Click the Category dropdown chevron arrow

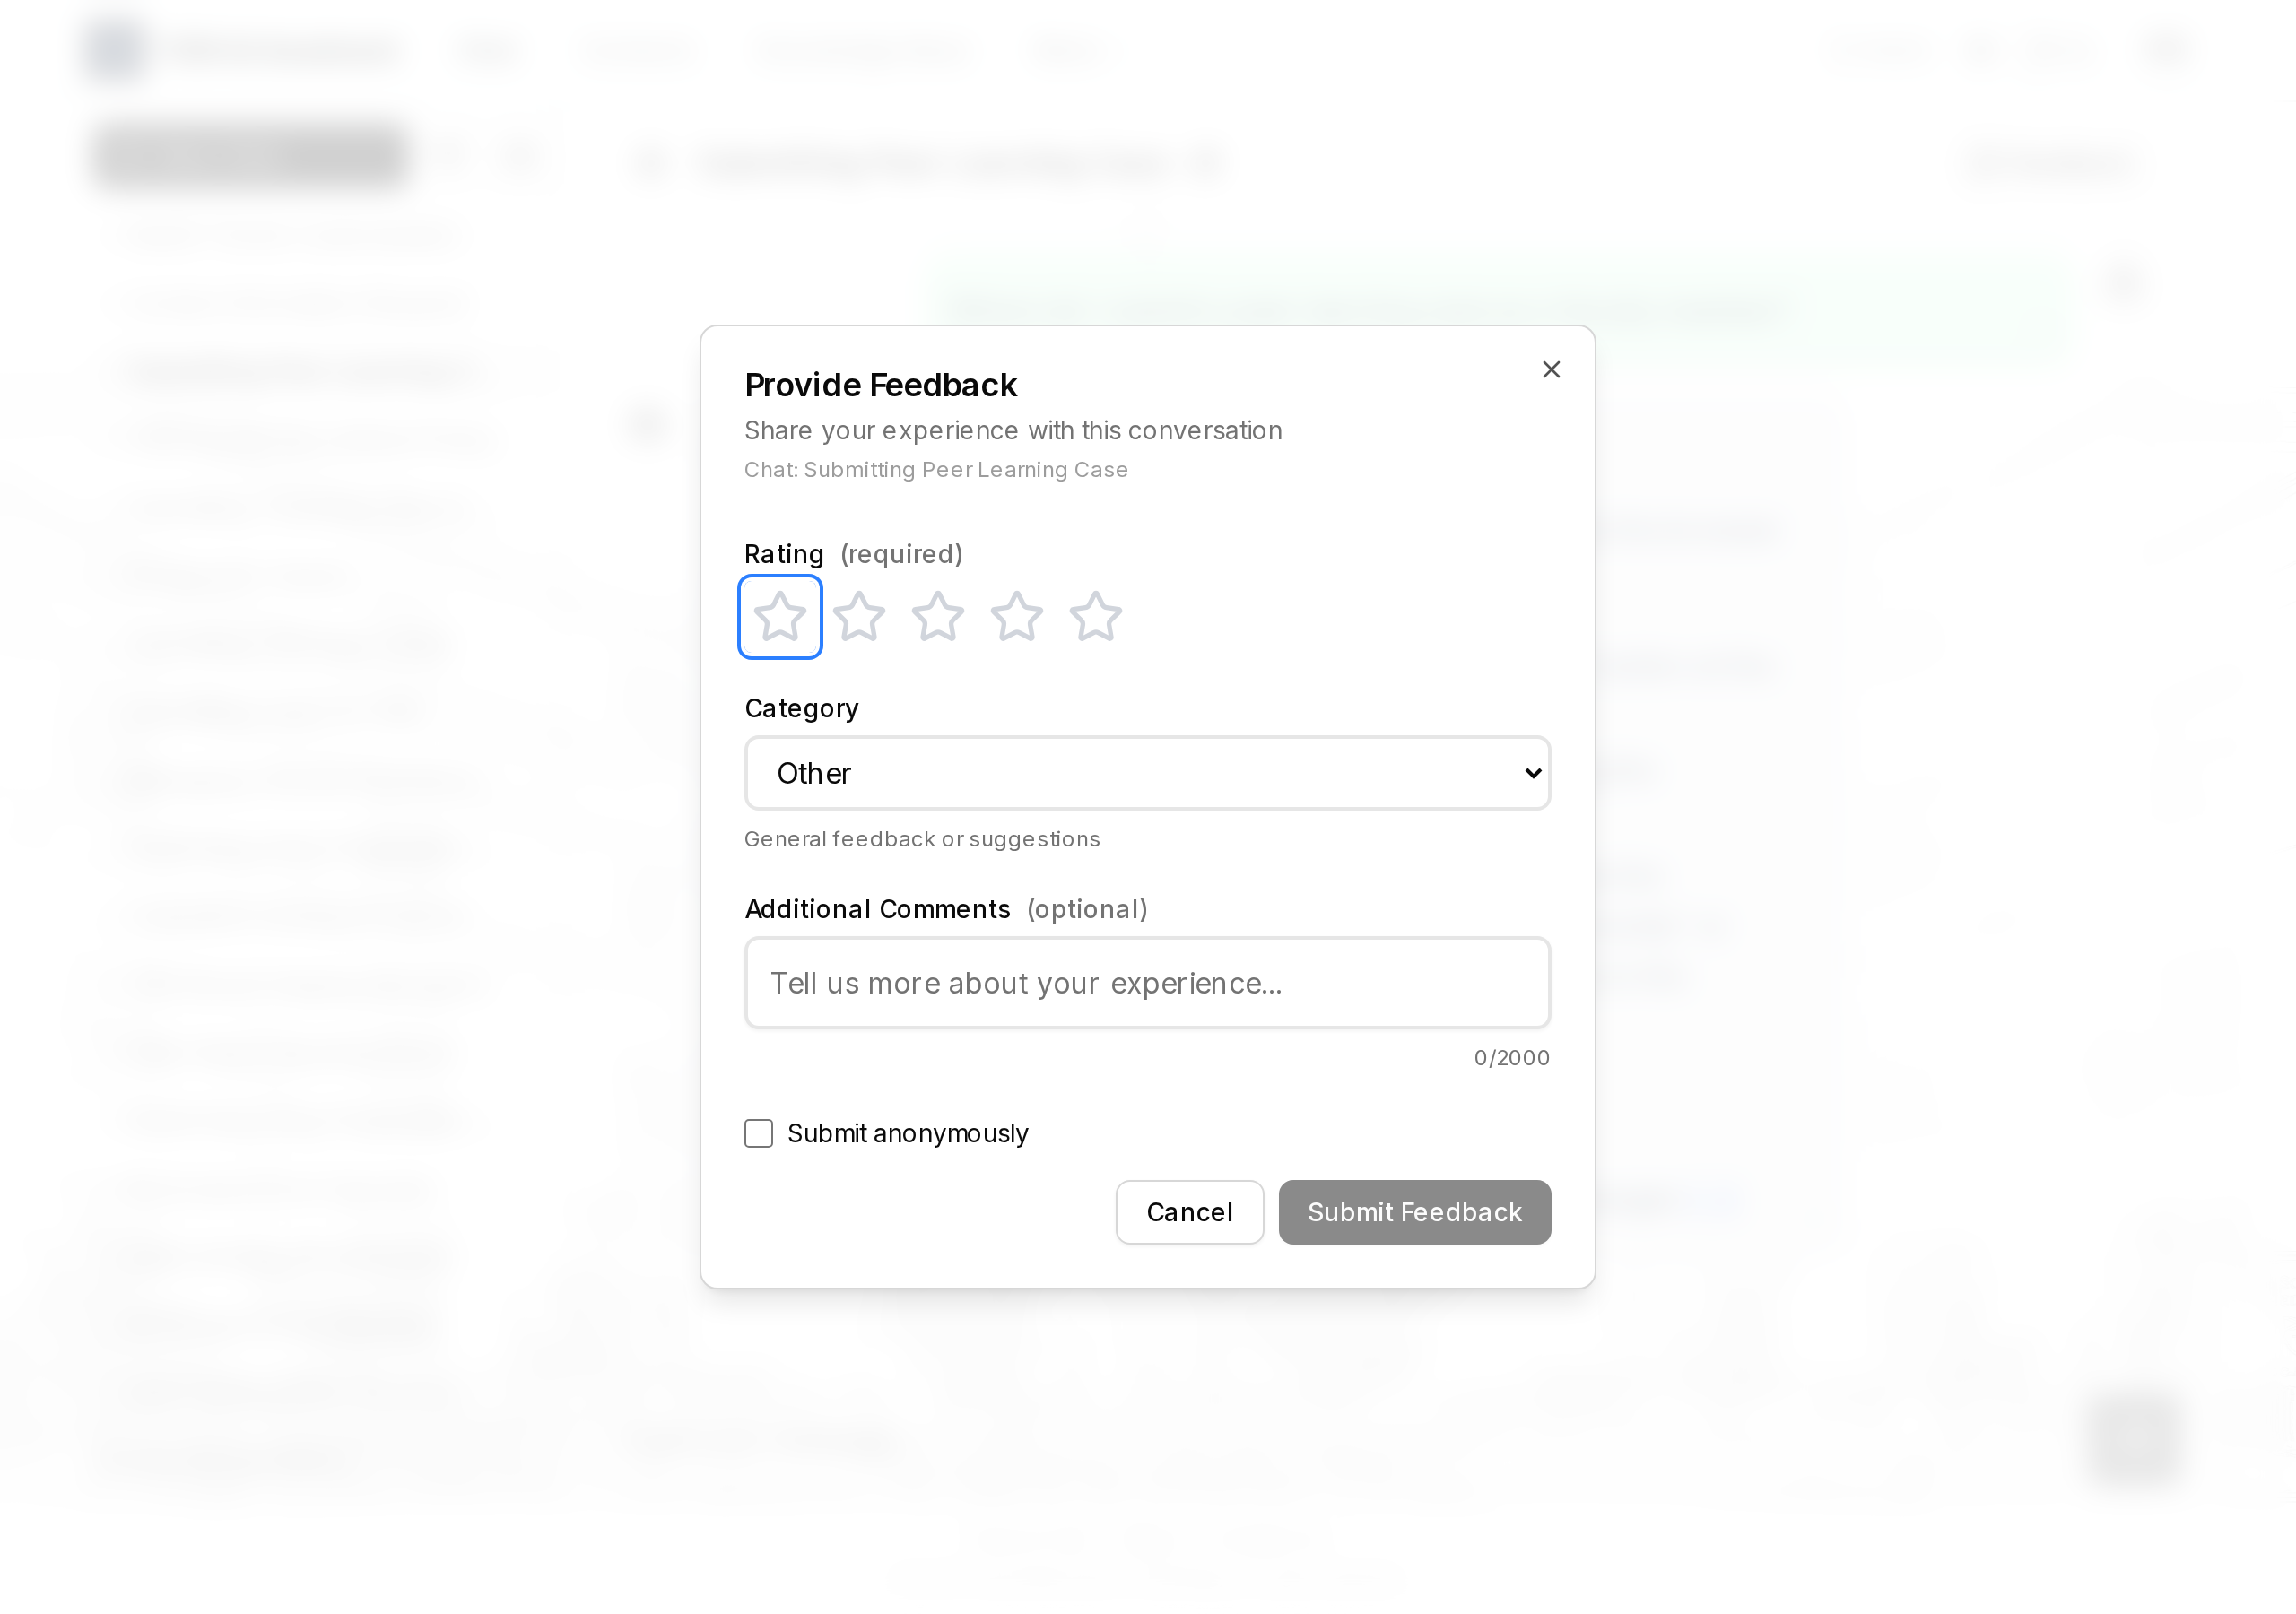point(1532,773)
